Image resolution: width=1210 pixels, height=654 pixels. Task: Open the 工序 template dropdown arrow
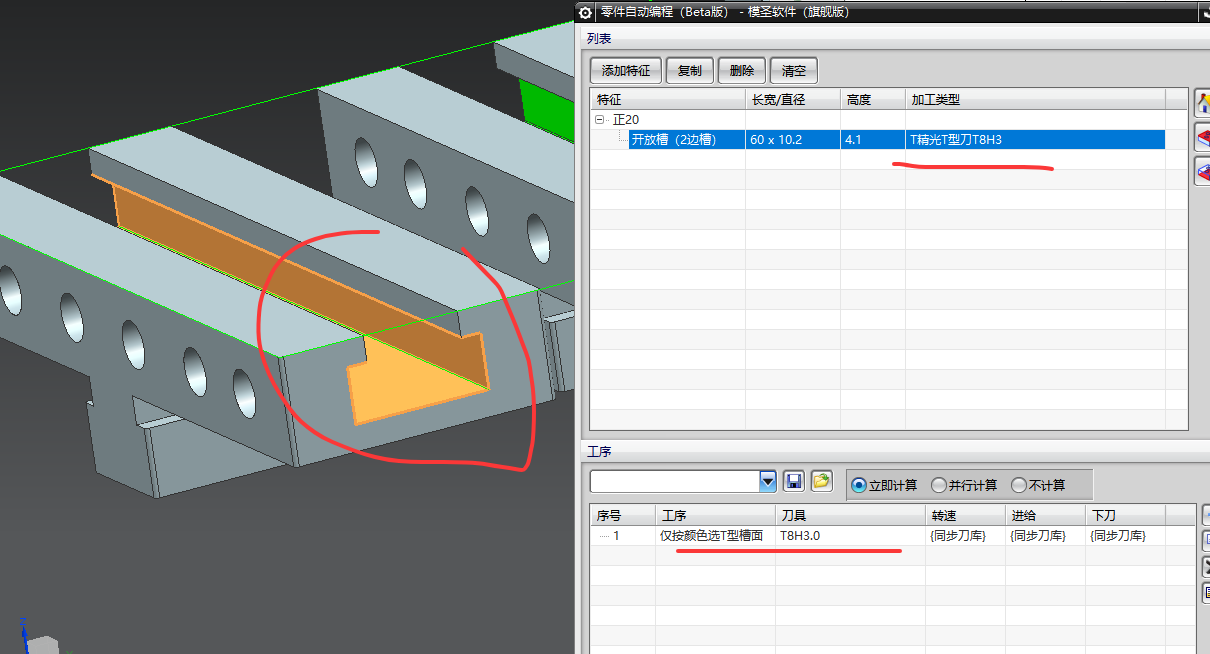click(768, 482)
